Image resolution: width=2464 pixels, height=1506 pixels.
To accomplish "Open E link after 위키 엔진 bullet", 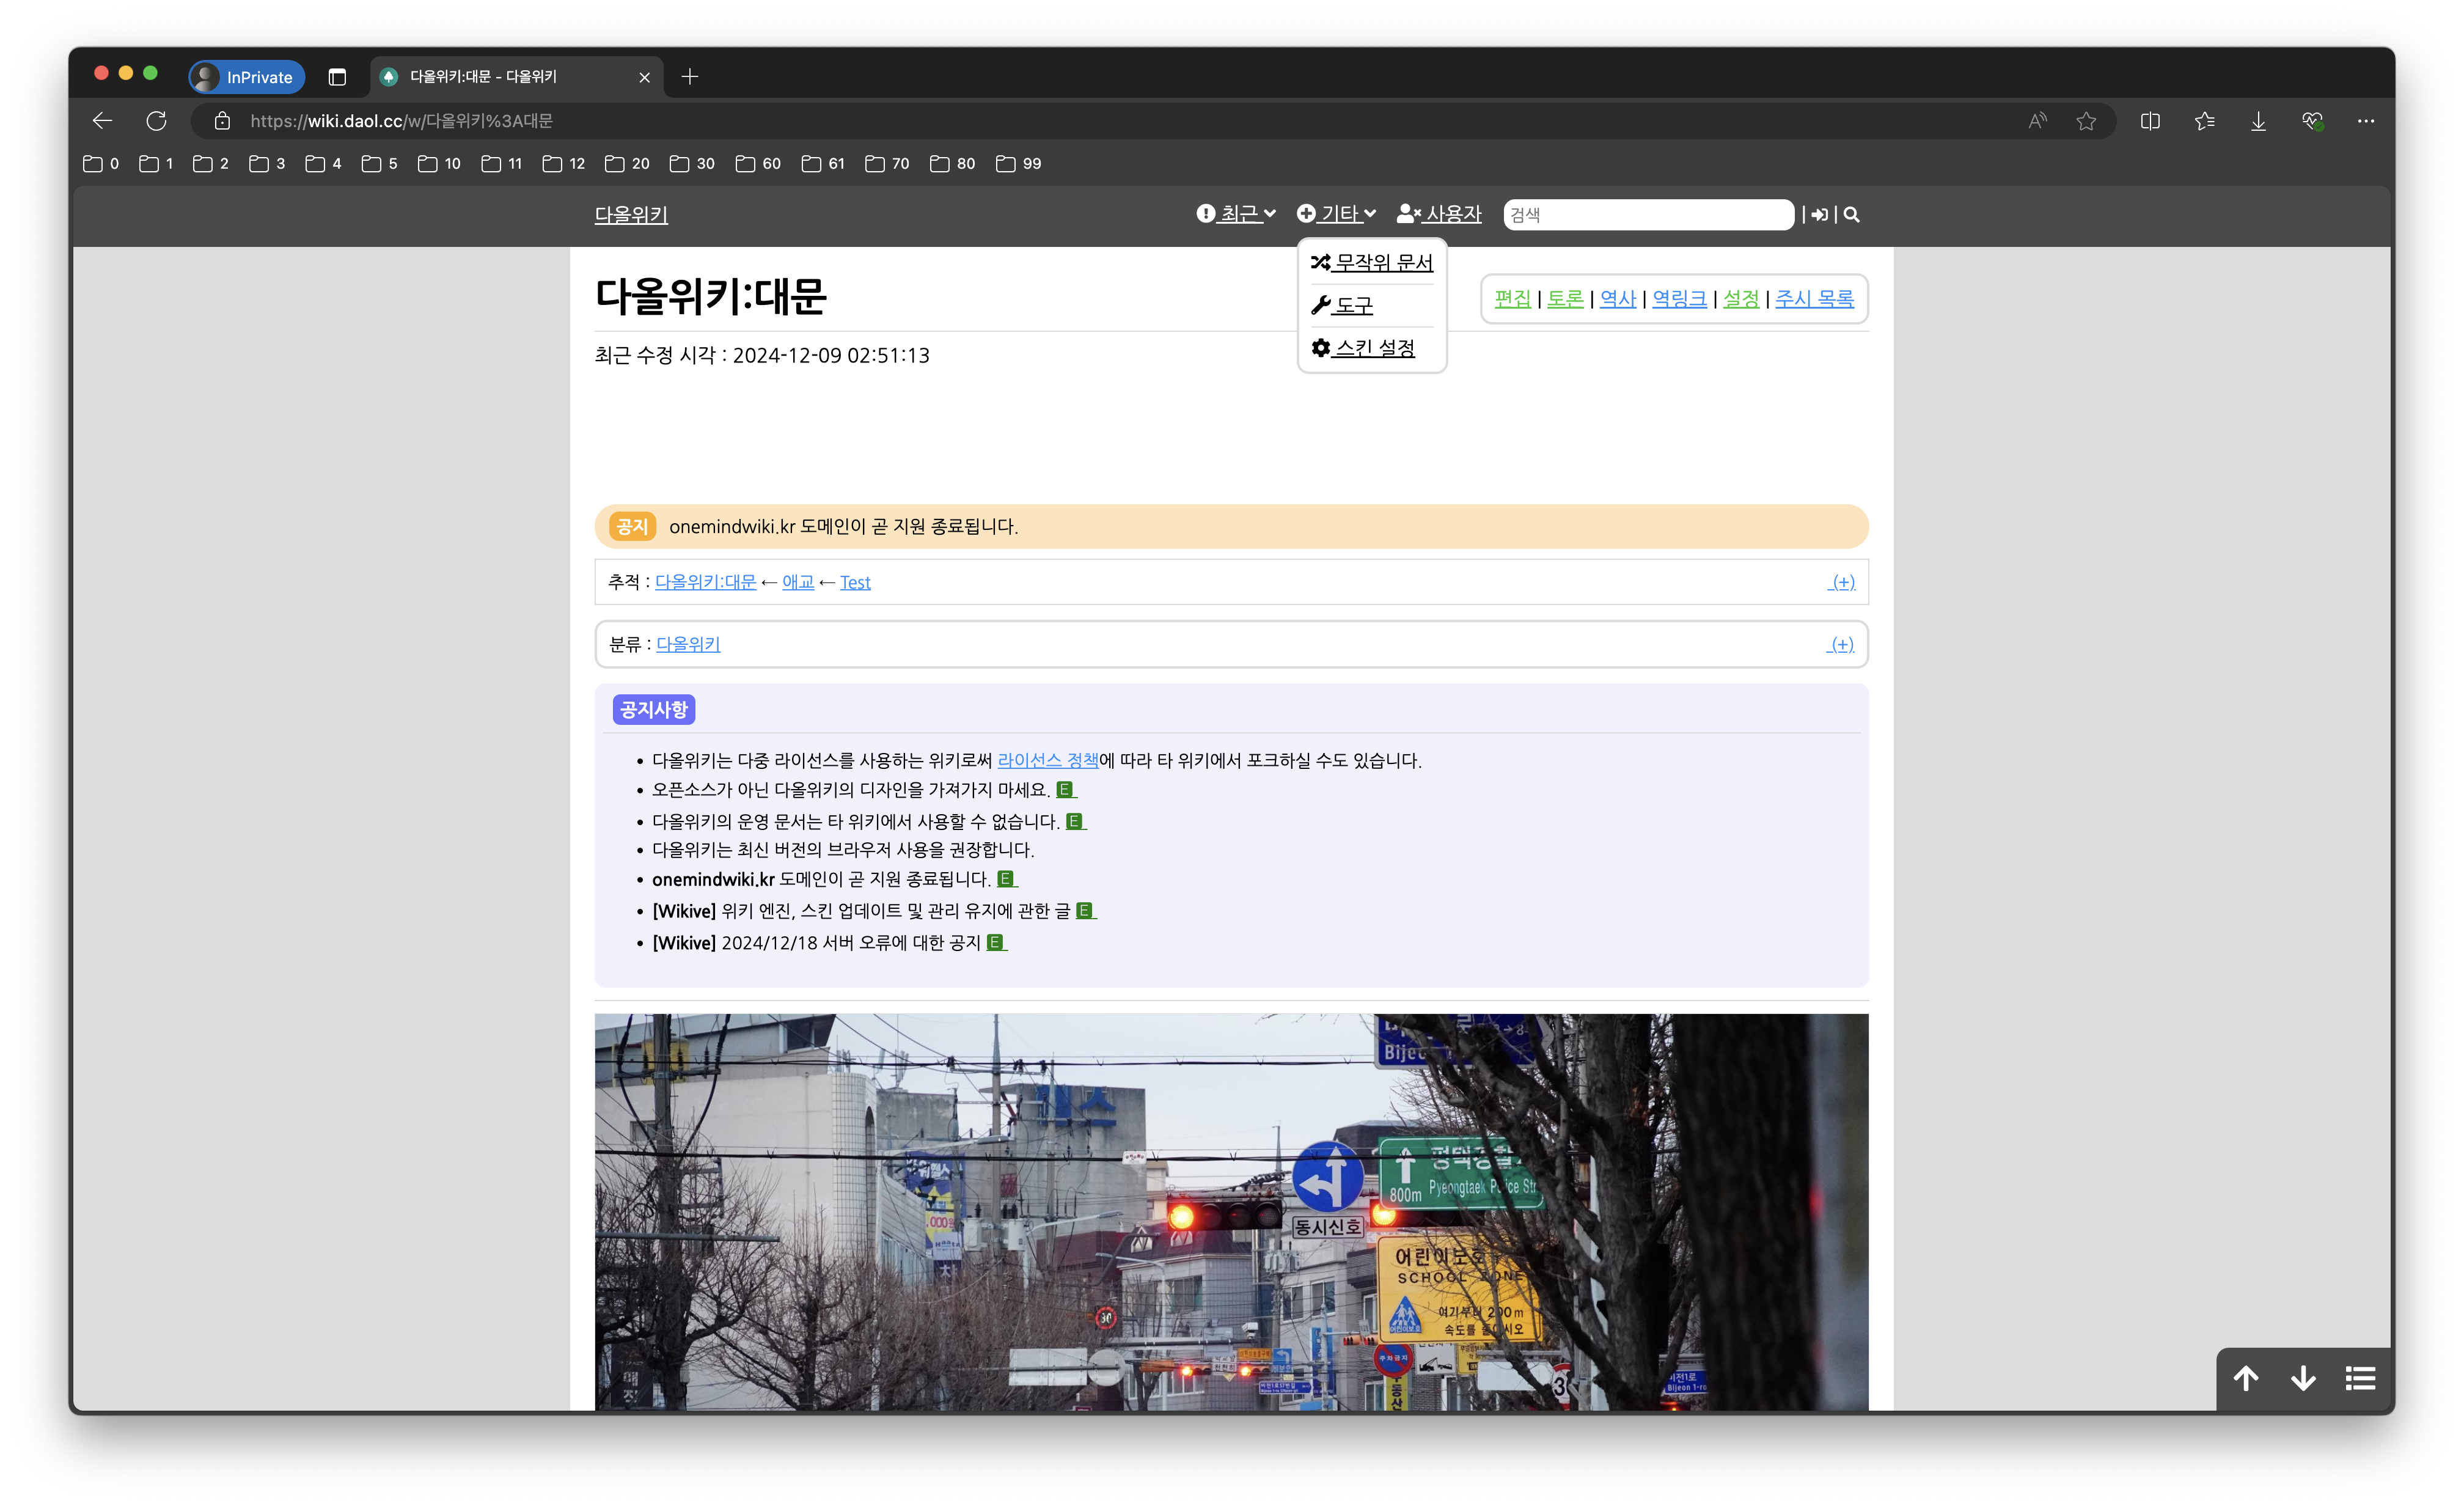I will click(1086, 911).
